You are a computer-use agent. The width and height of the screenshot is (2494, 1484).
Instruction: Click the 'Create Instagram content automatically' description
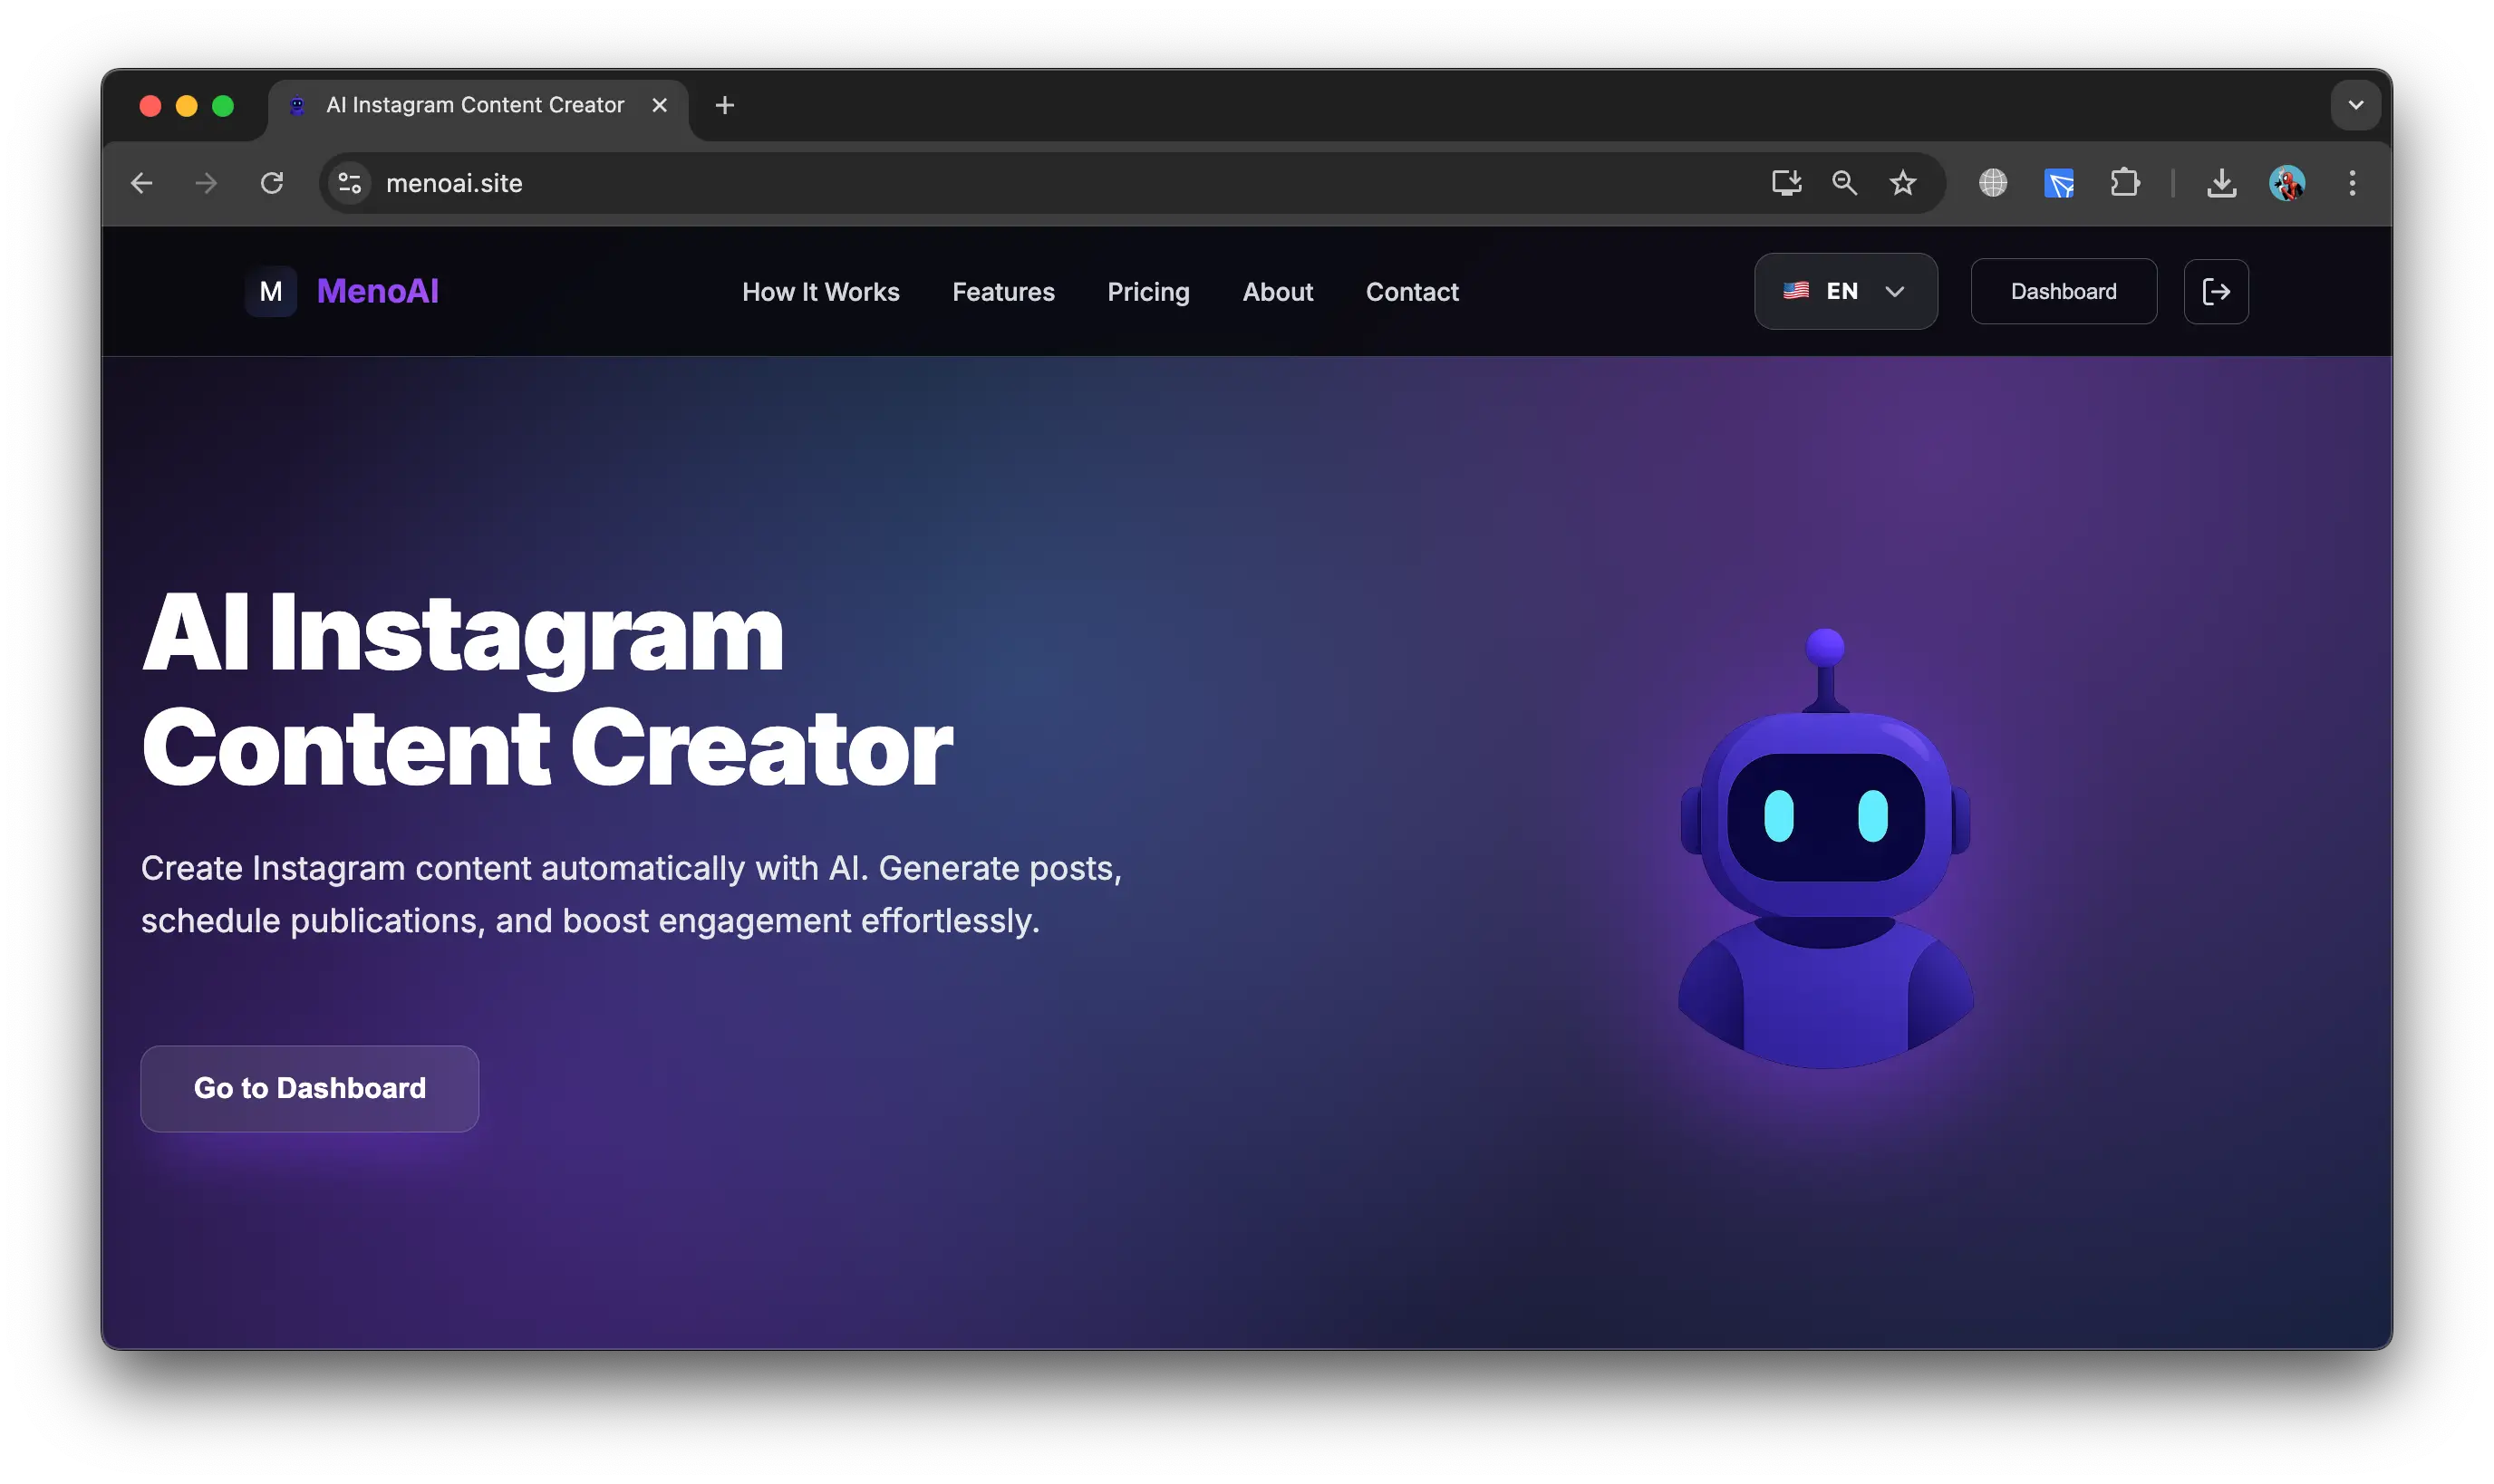(631, 894)
